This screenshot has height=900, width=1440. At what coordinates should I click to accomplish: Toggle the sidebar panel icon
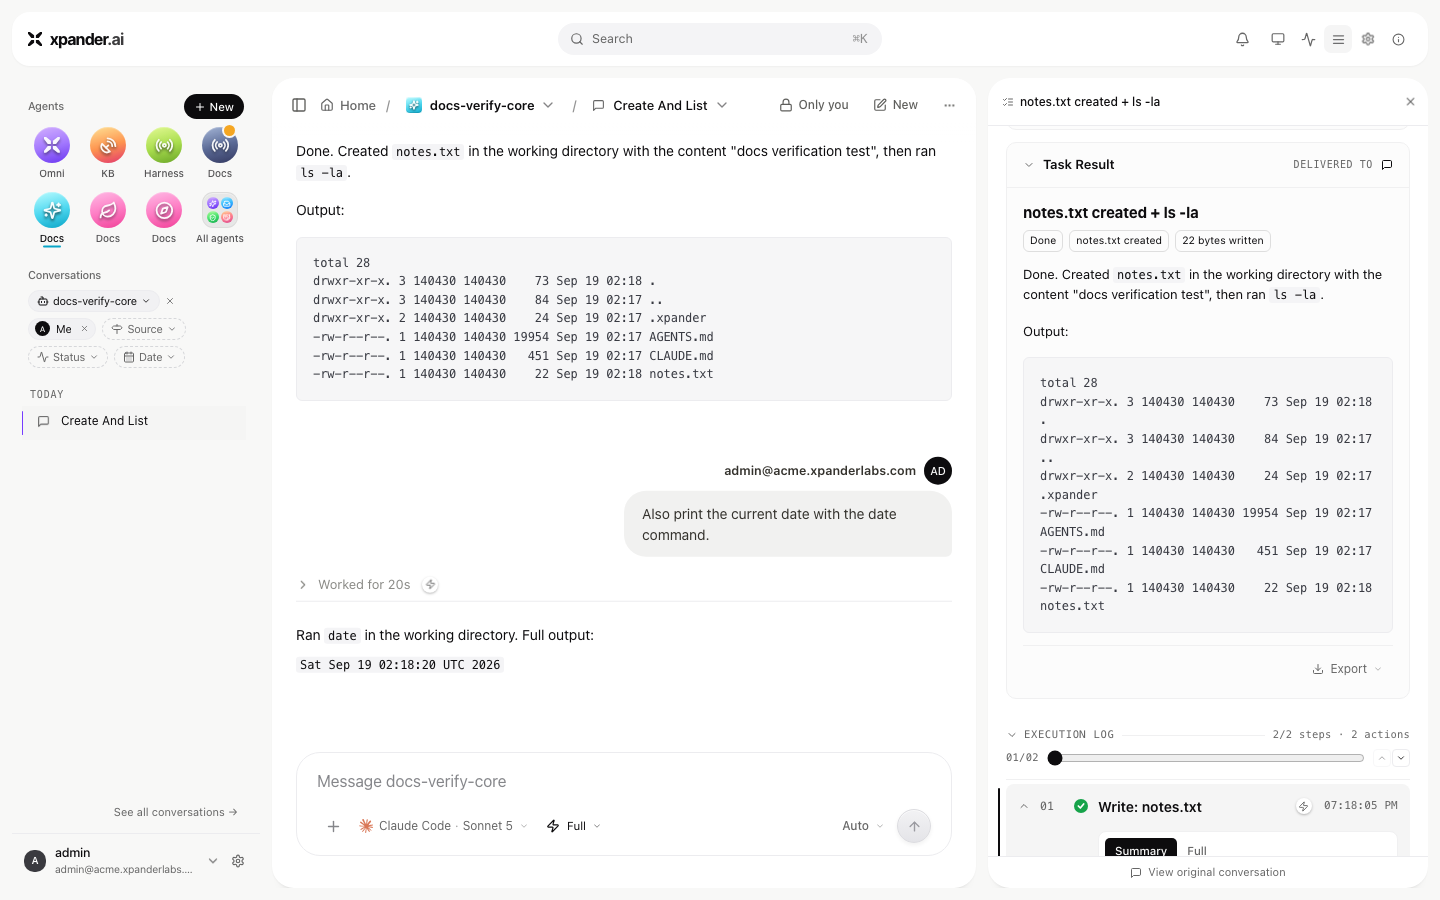tap(299, 105)
